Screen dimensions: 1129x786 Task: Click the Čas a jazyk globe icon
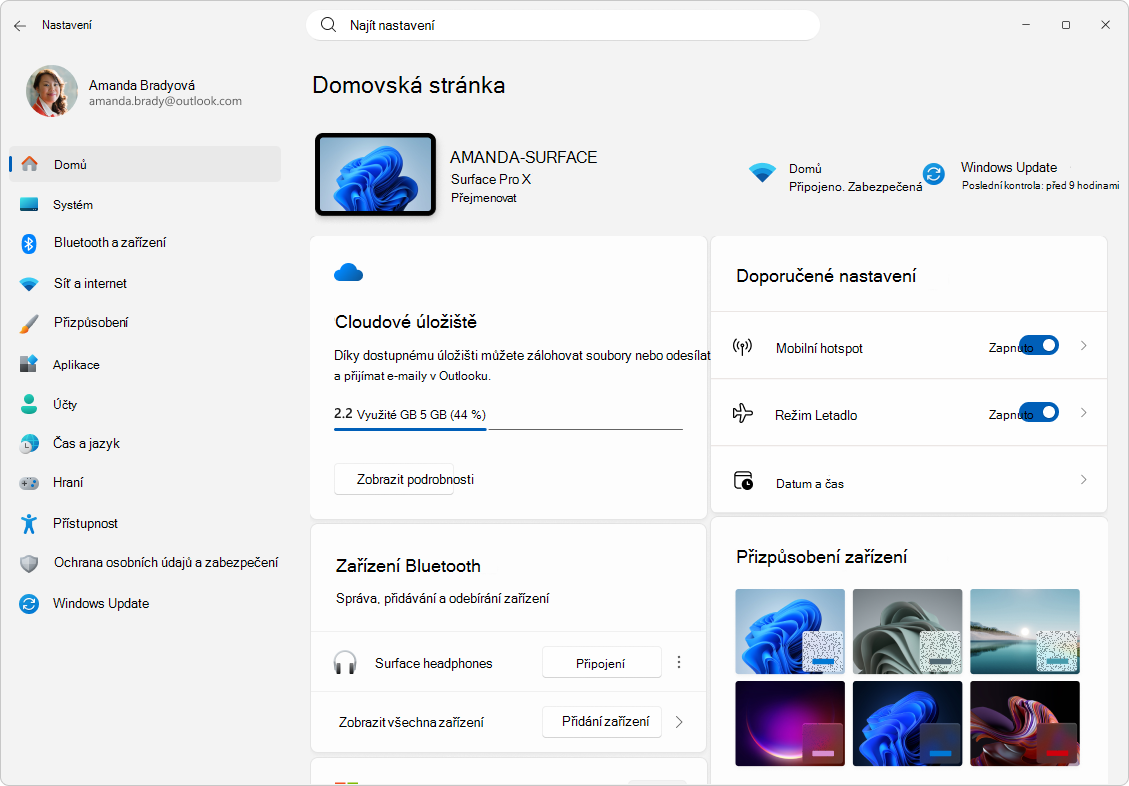coord(29,443)
